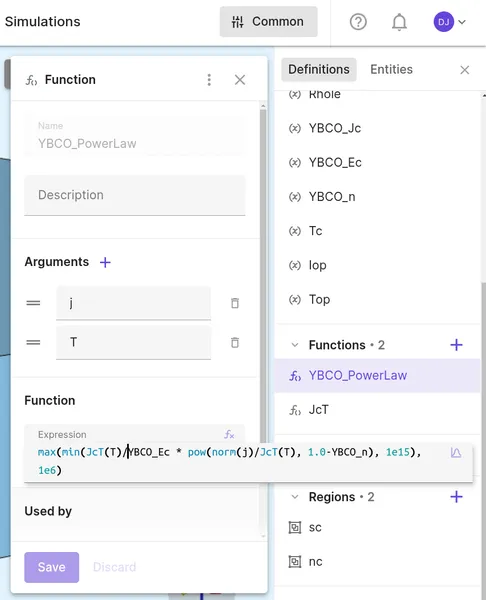
Task: Select the JcT function
Action: tap(377, 410)
